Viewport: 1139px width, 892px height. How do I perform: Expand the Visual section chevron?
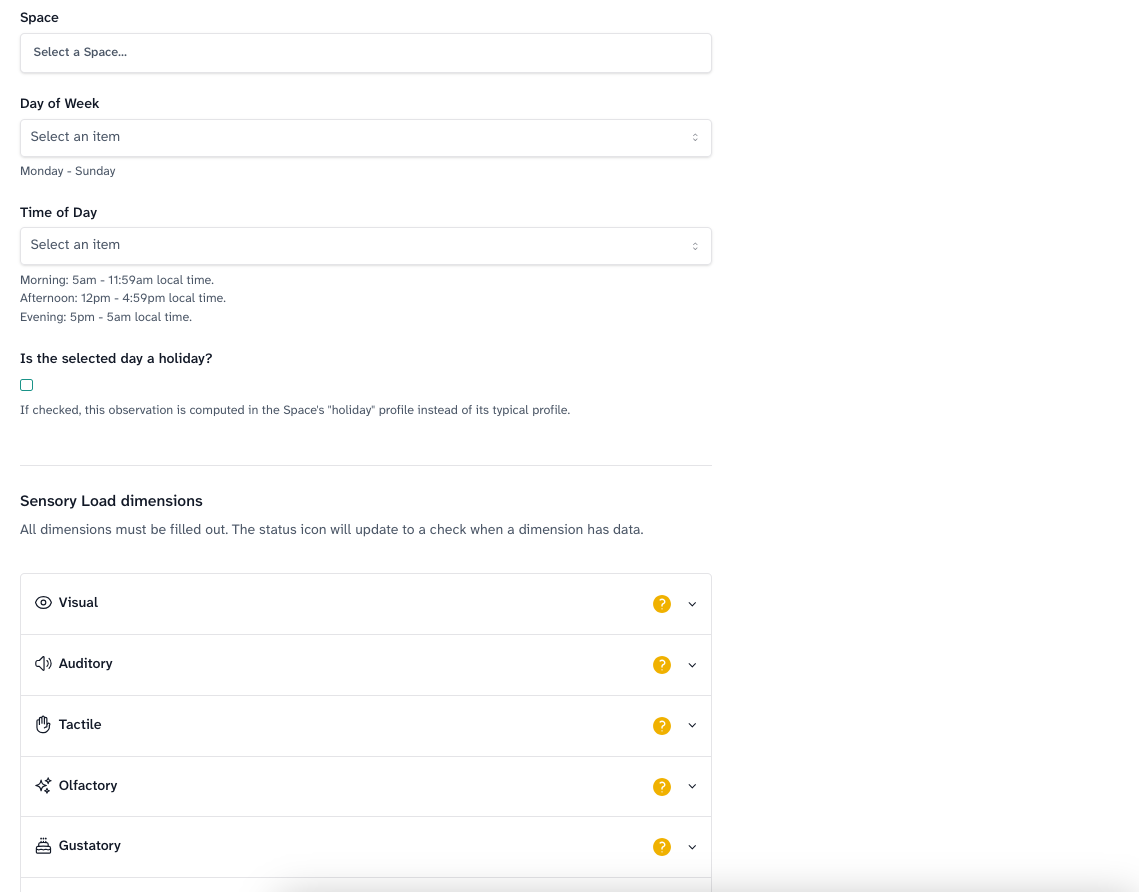[x=692, y=604]
